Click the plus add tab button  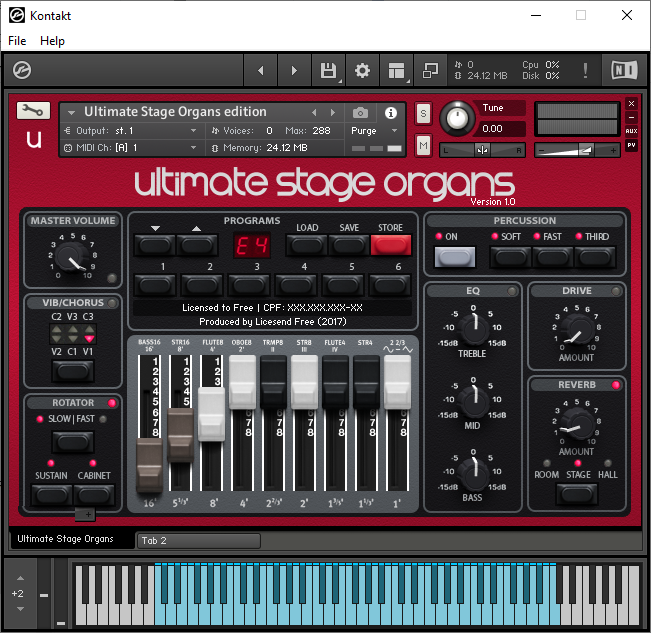pos(86,514)
